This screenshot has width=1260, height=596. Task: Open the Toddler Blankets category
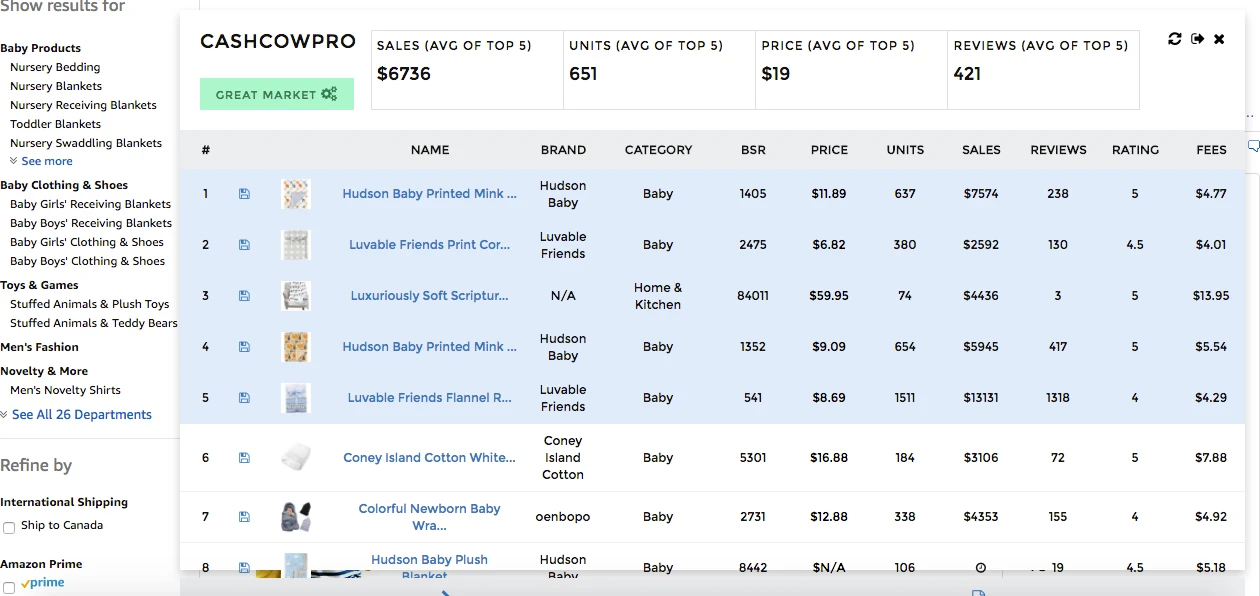[x=55, y=124]
